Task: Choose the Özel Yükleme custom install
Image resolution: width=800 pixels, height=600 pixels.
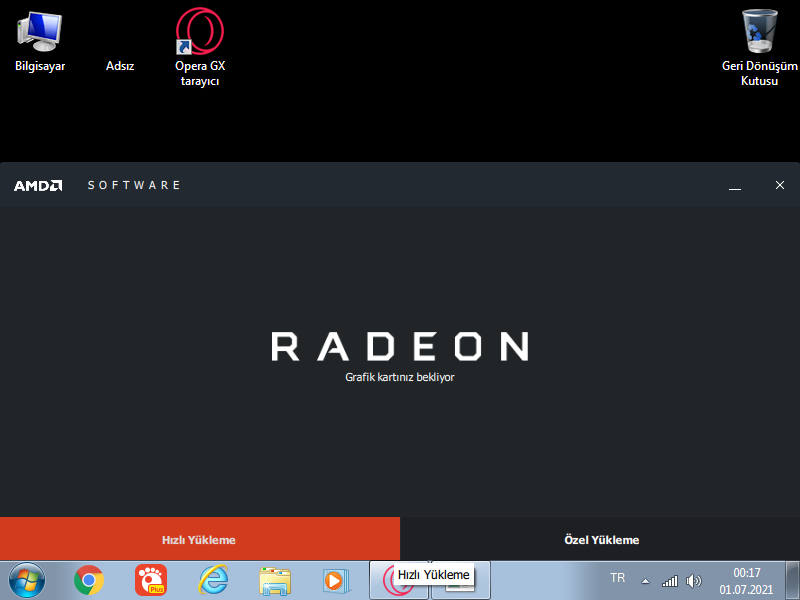Action: click(x=600, y=539)
